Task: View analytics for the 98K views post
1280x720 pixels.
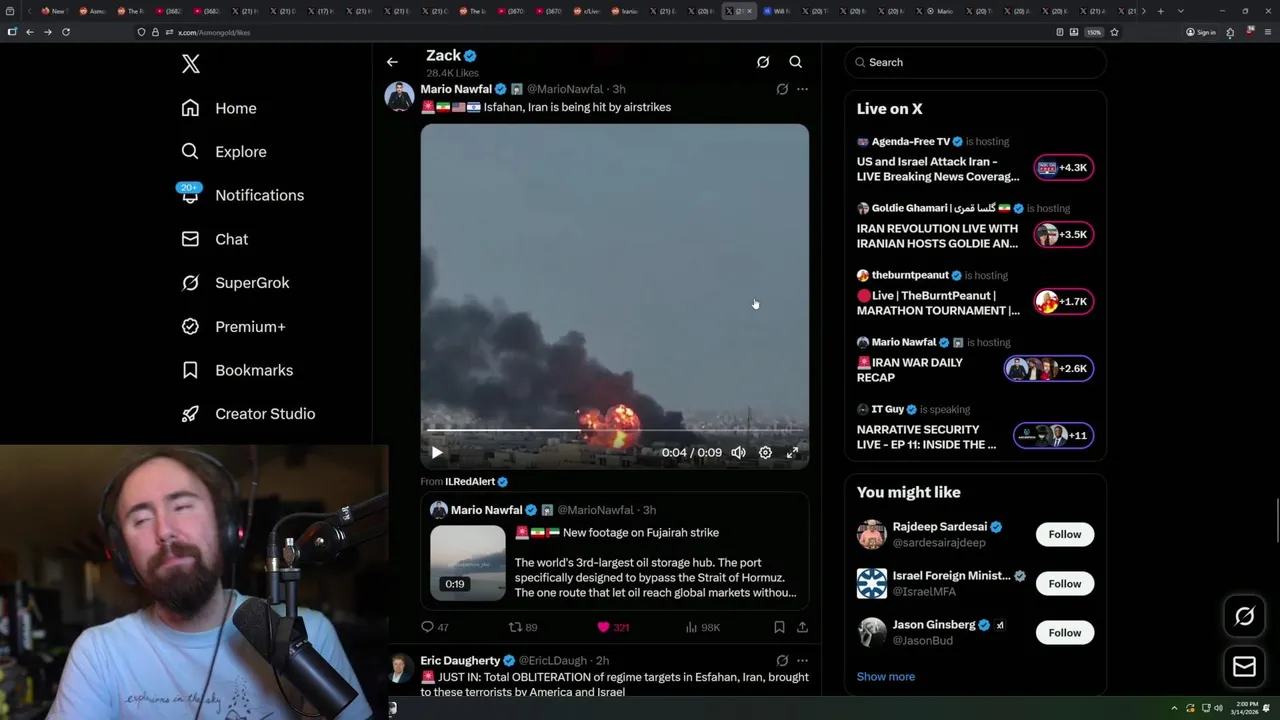Action: pyautogui.click(x=703, y=627)
